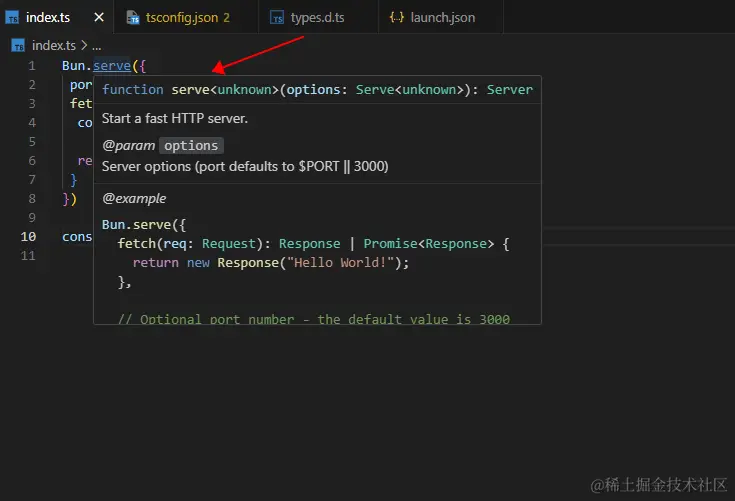
Task: Click the function serve signature in tooltip
Action: coord(317,90)
